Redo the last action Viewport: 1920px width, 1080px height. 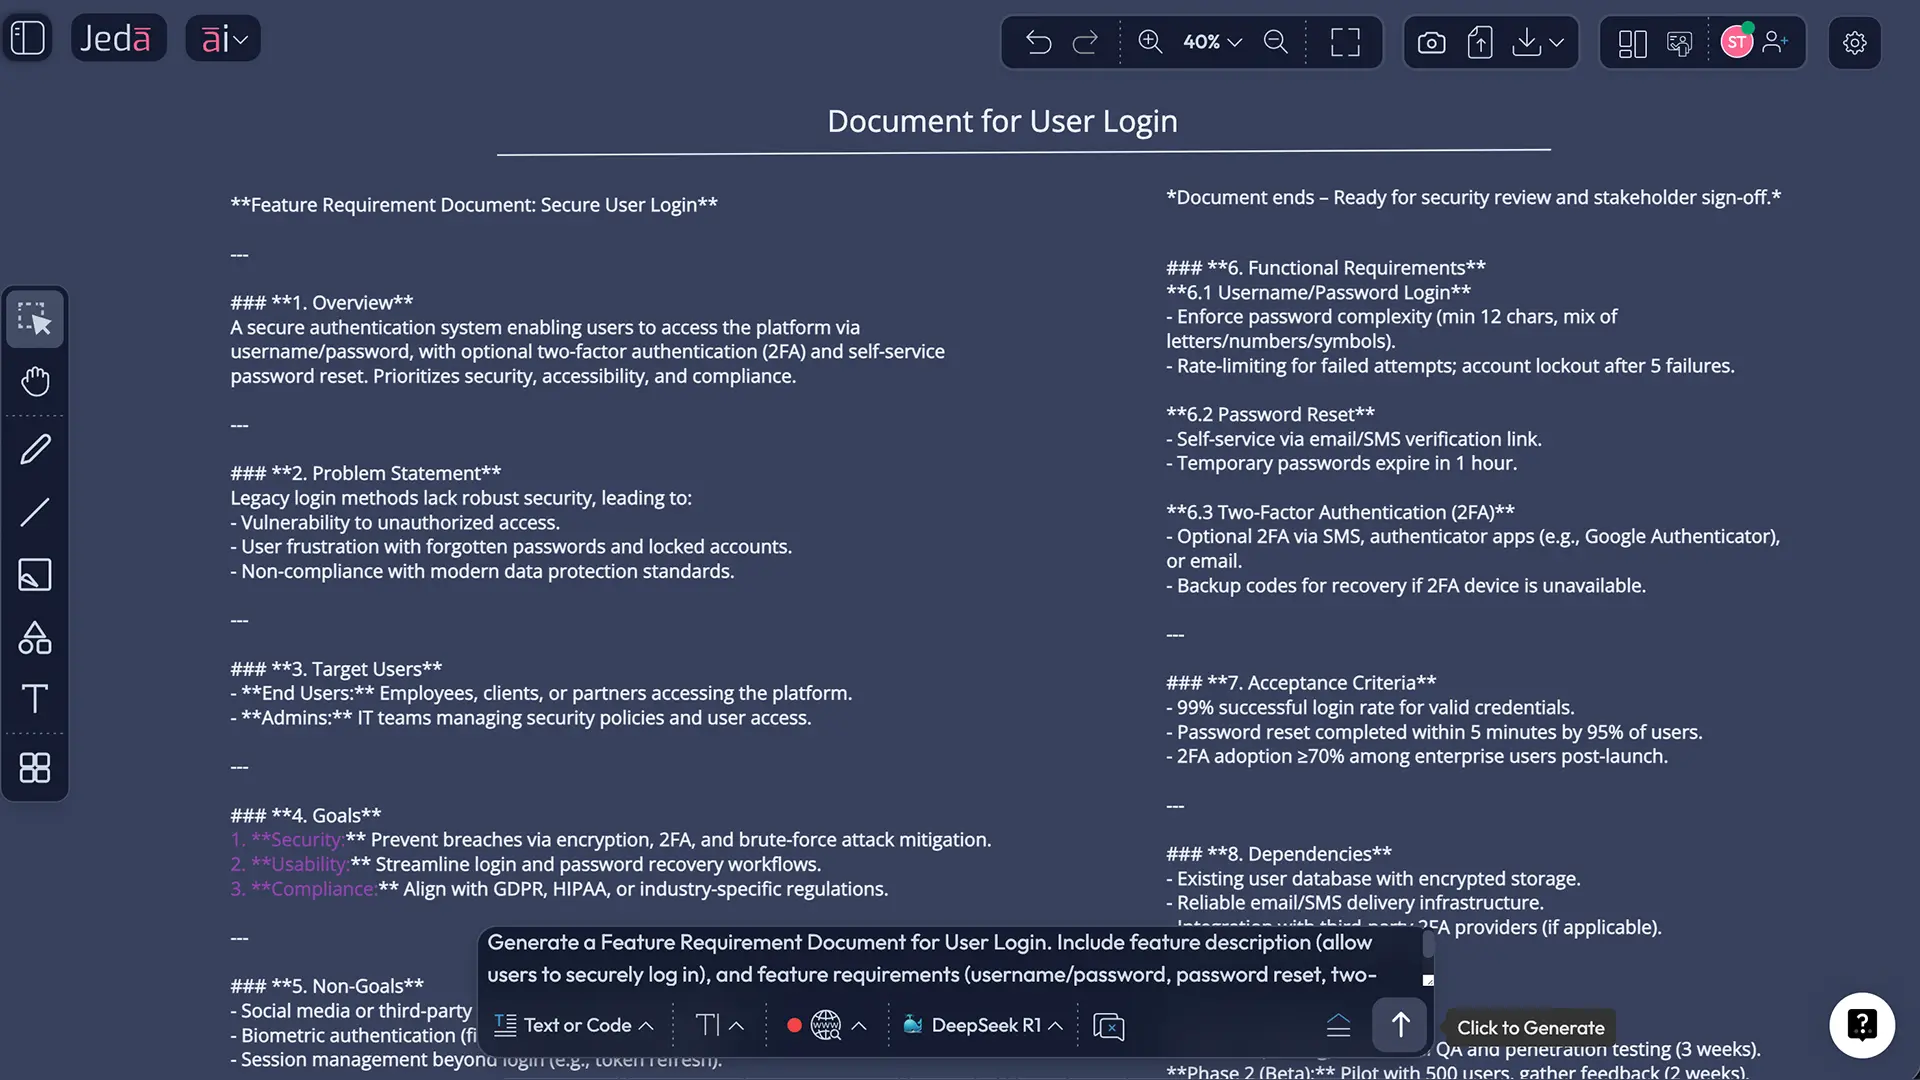pos(1085,42)
